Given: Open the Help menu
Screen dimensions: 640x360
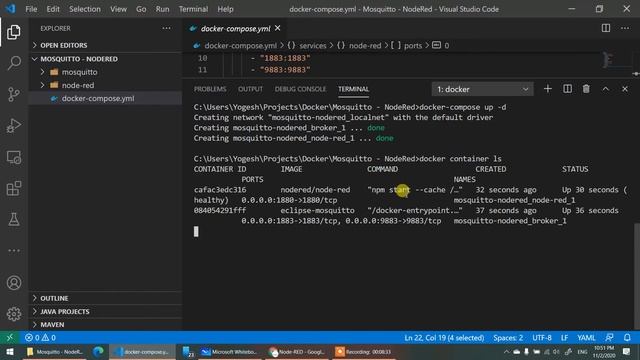Looking at the screenshot, I should click(225, 9).
